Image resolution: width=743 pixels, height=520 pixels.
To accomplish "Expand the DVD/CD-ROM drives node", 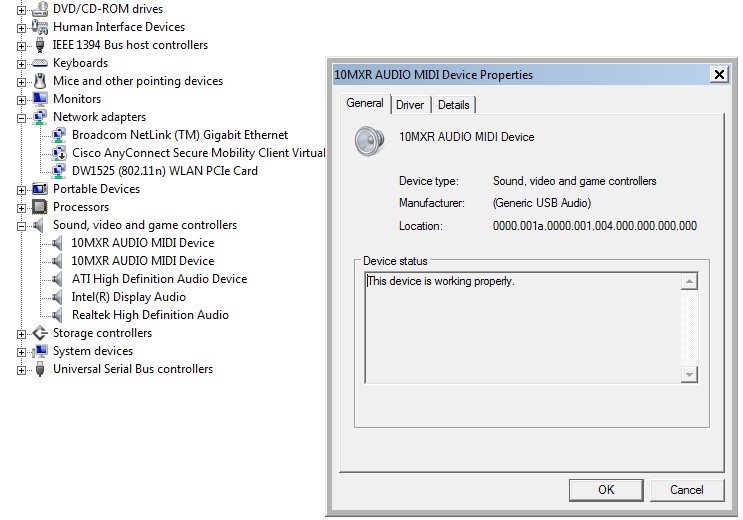I will 21,10.
